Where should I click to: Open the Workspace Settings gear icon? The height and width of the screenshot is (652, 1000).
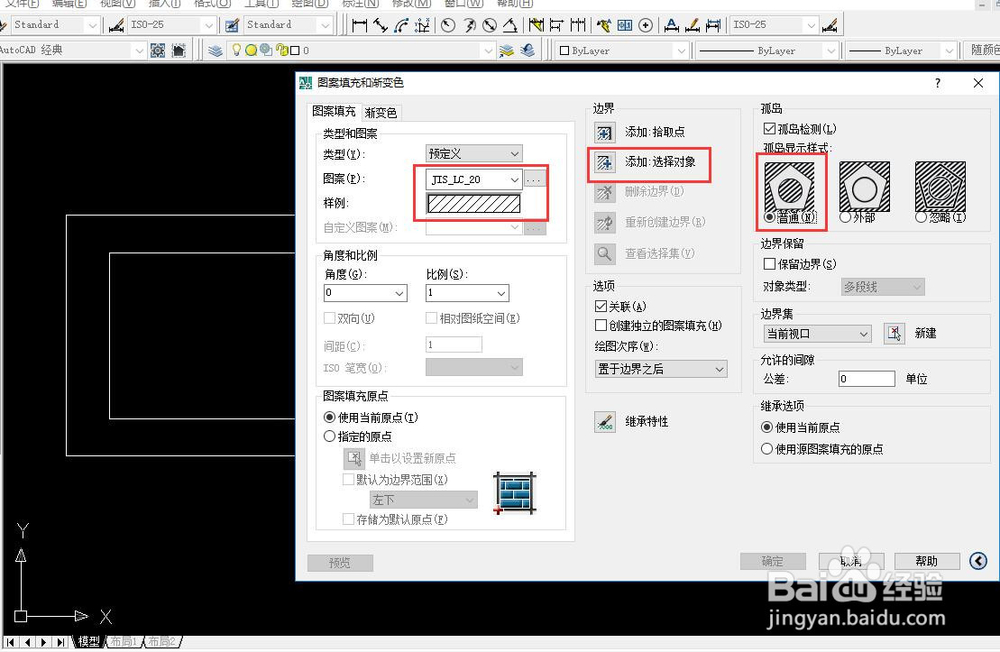(x=158, y=50)
